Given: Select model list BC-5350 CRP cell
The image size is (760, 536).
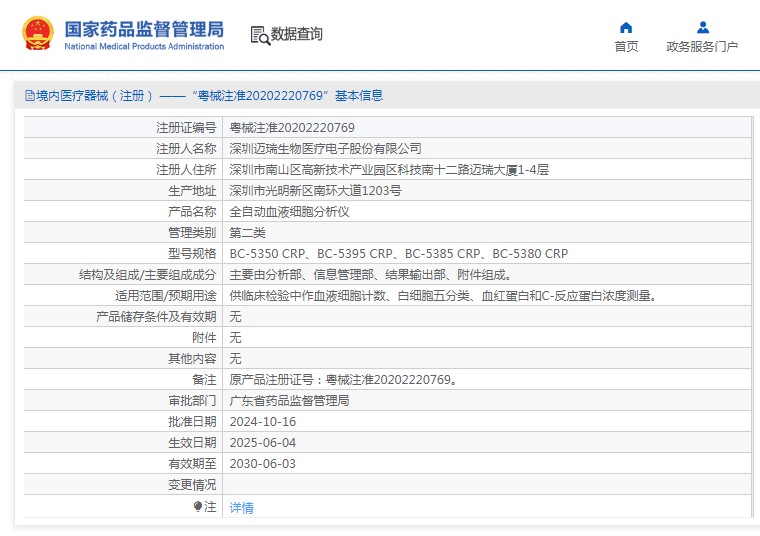Looking at the screenshot, I should [487, 253].
